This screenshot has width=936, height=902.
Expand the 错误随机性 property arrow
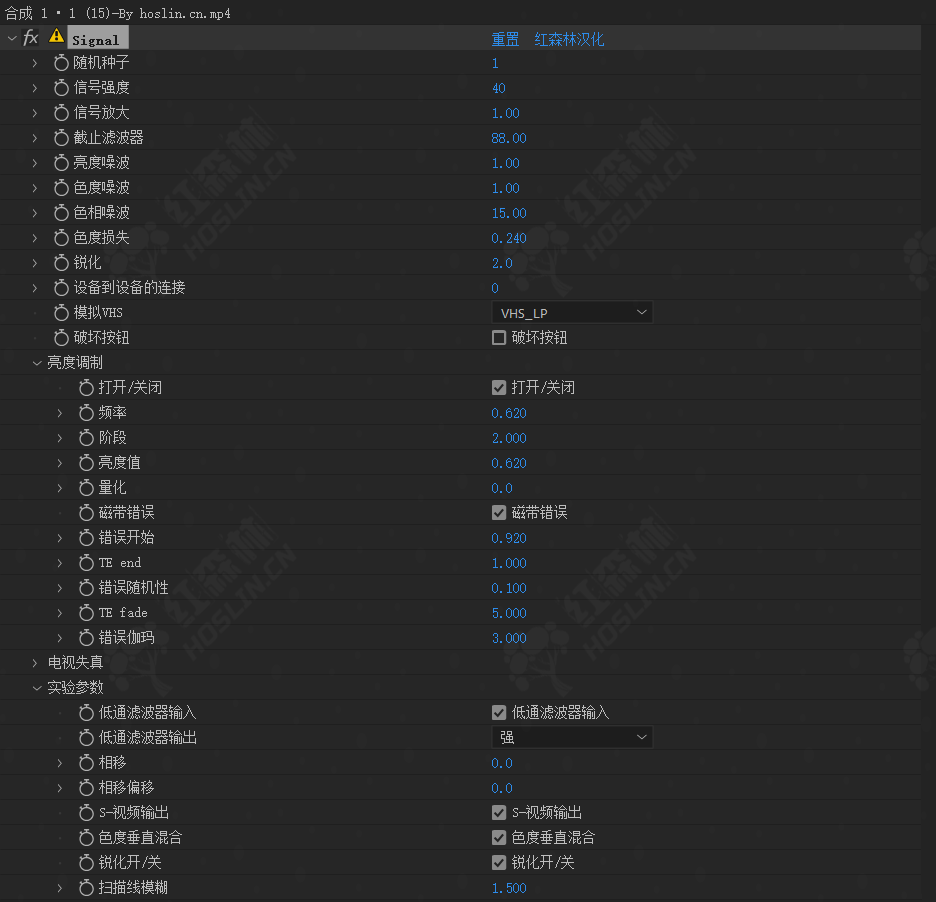(x=60, y=588)
